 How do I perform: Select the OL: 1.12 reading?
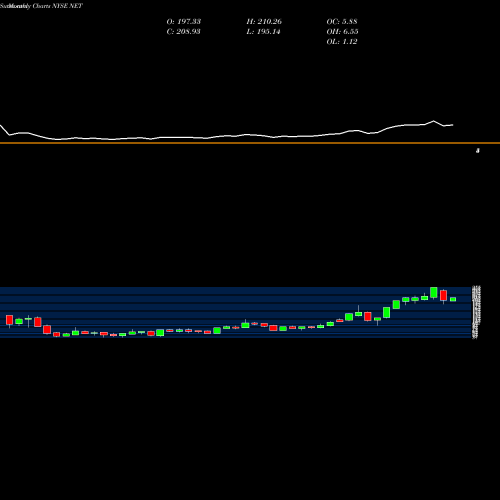[342, 42]
